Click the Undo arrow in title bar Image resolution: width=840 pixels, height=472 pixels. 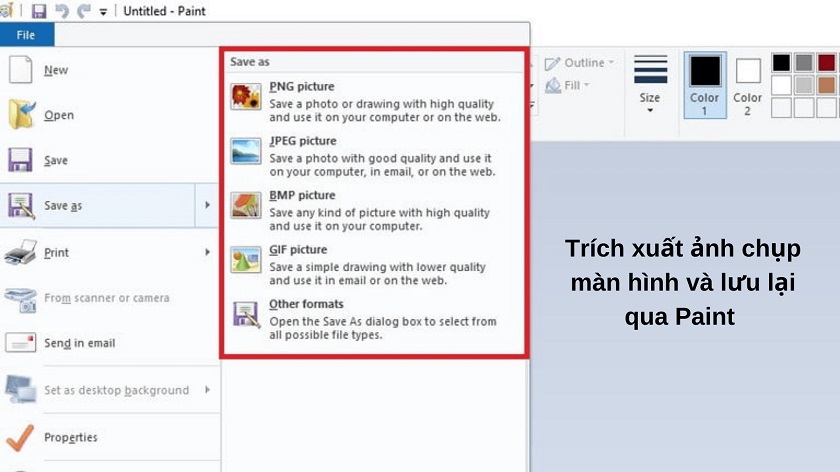point(62,11)
